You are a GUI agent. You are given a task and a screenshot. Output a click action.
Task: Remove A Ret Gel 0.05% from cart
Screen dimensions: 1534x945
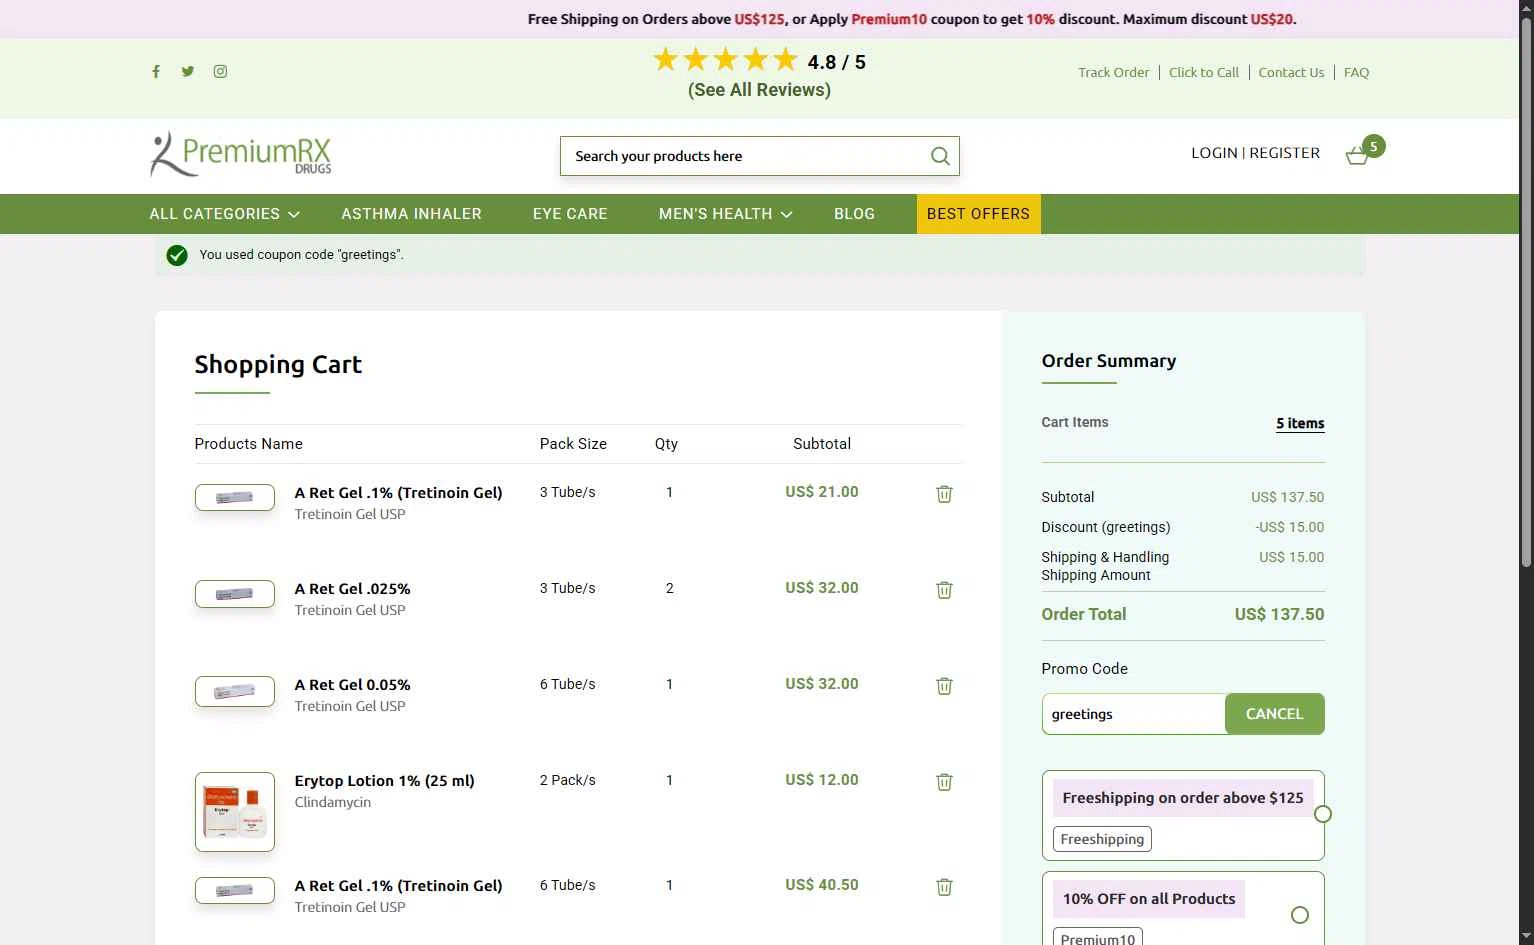tap(944, 686)
